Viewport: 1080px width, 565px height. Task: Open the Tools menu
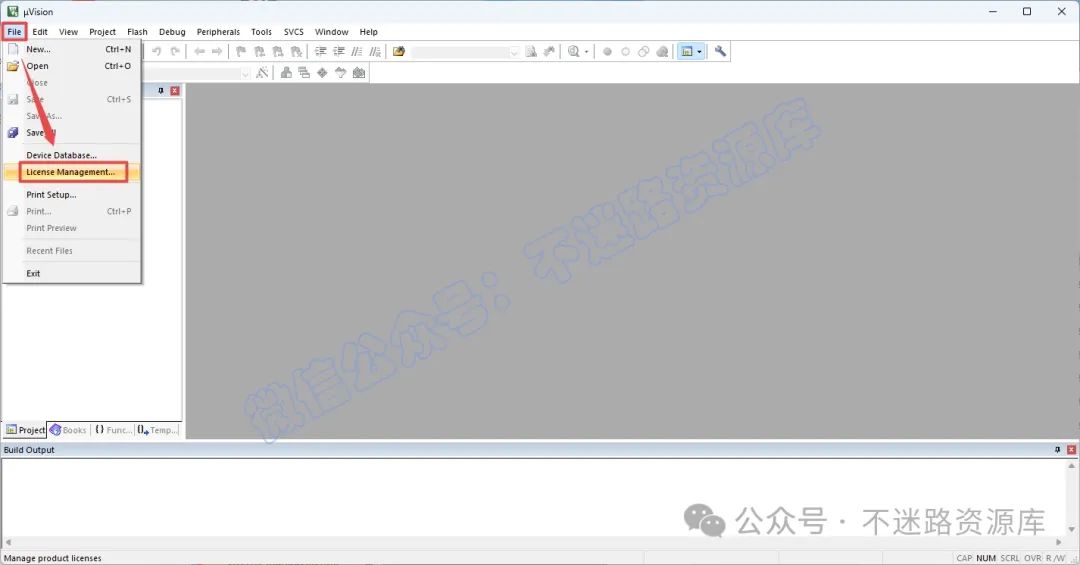click(x=261, y=32)
